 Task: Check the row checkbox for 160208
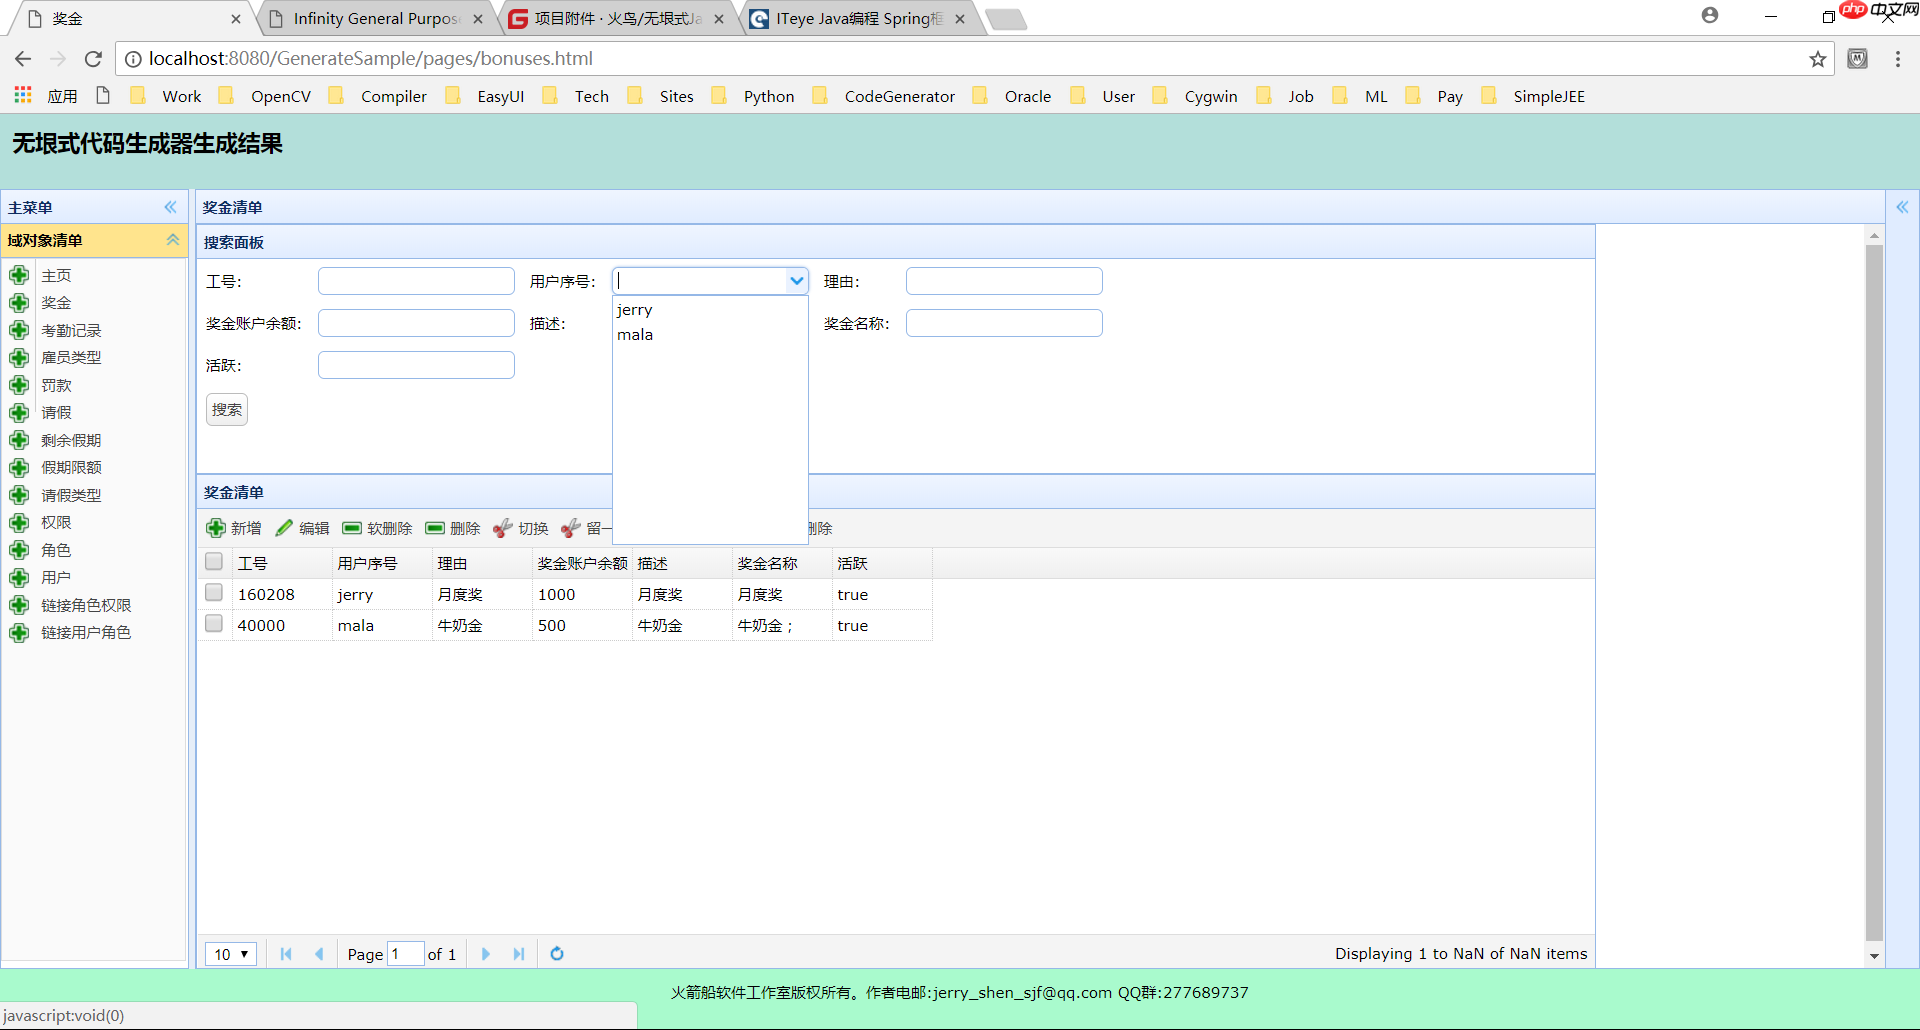click(214, 593)
